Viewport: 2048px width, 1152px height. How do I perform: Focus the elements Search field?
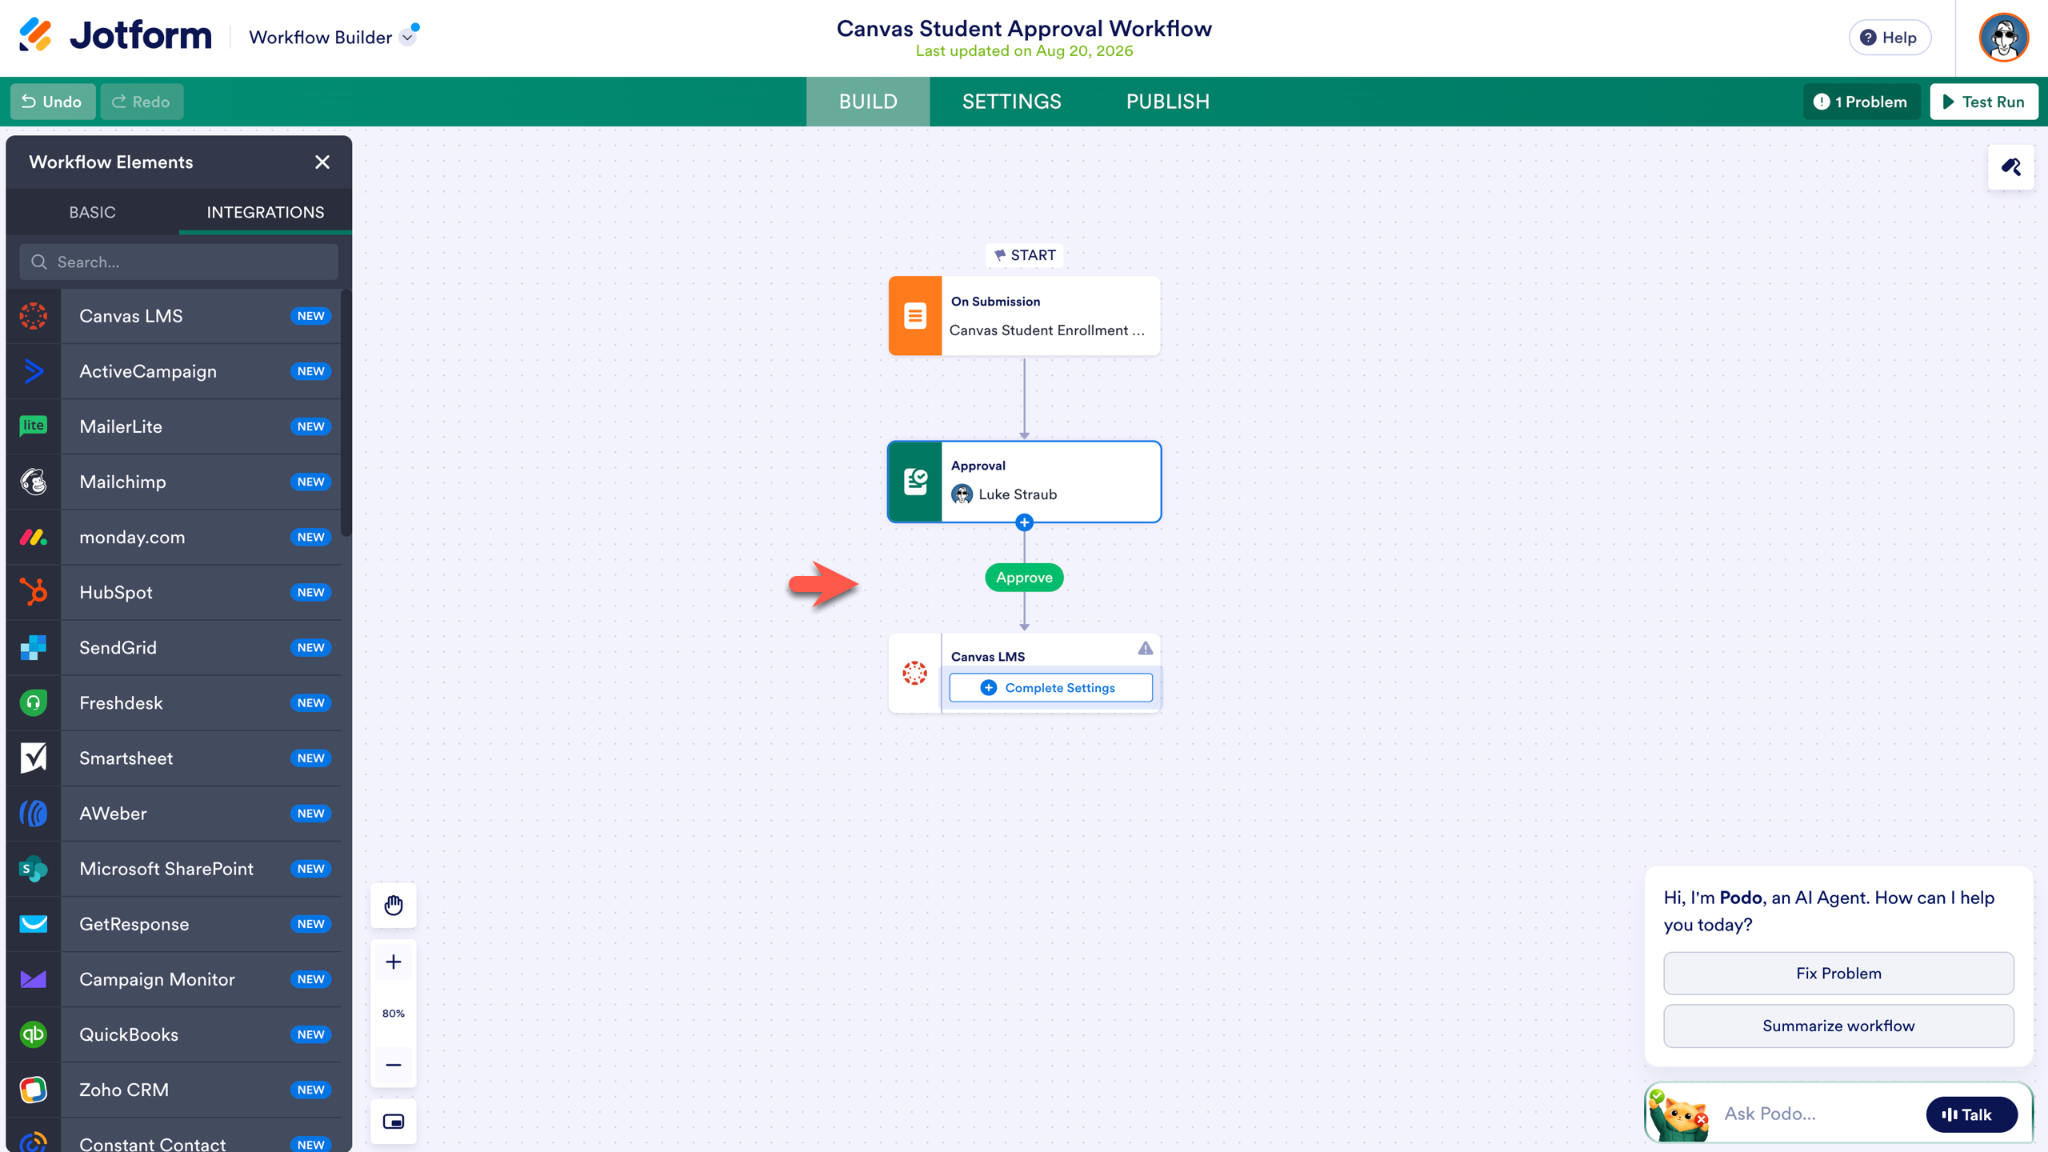coord(179,262)
